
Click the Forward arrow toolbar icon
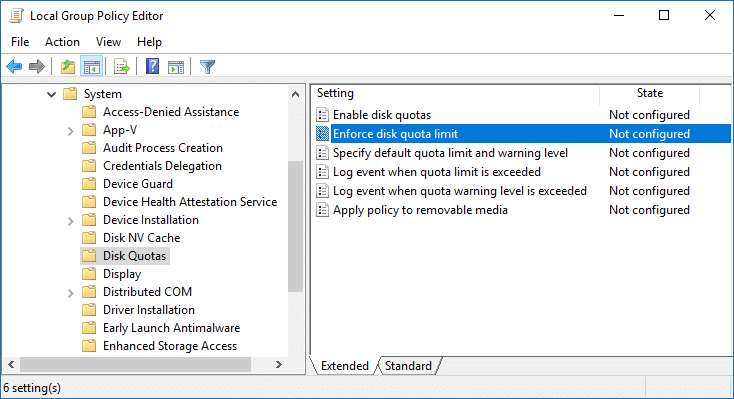tap(37, 66)
